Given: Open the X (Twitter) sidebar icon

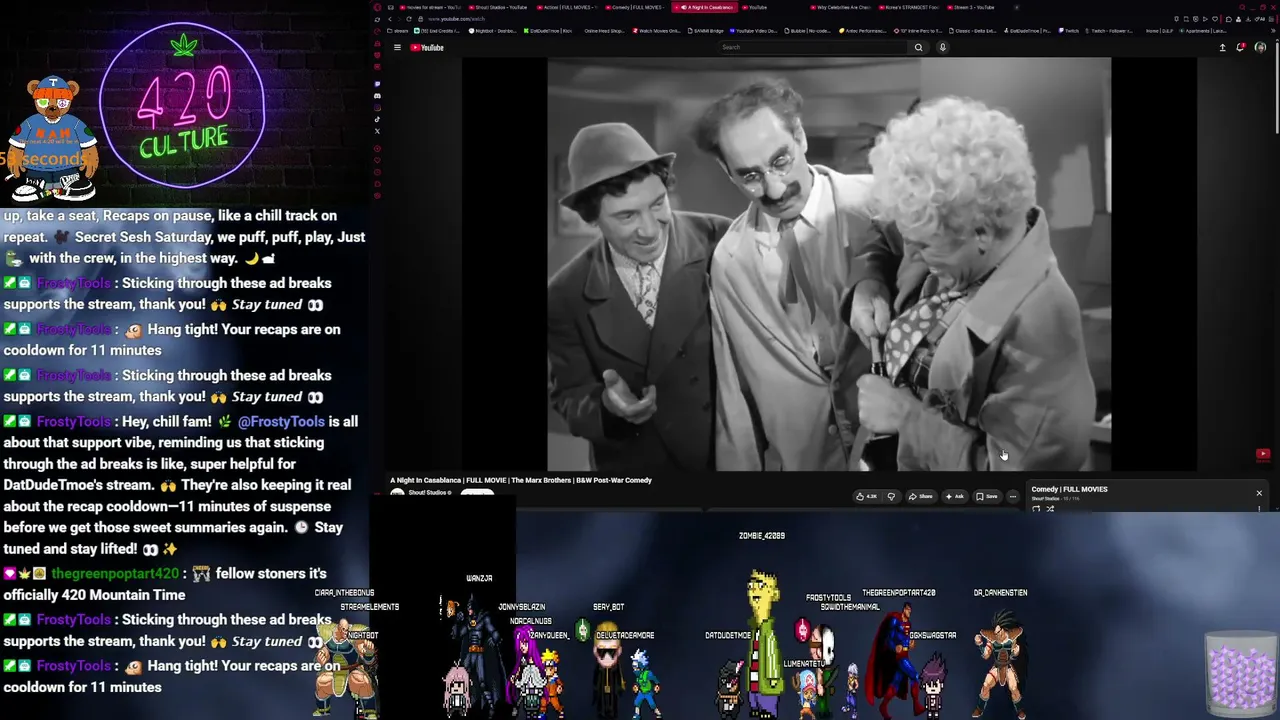Looking at the screenshot, I should (x=377, y=131).
